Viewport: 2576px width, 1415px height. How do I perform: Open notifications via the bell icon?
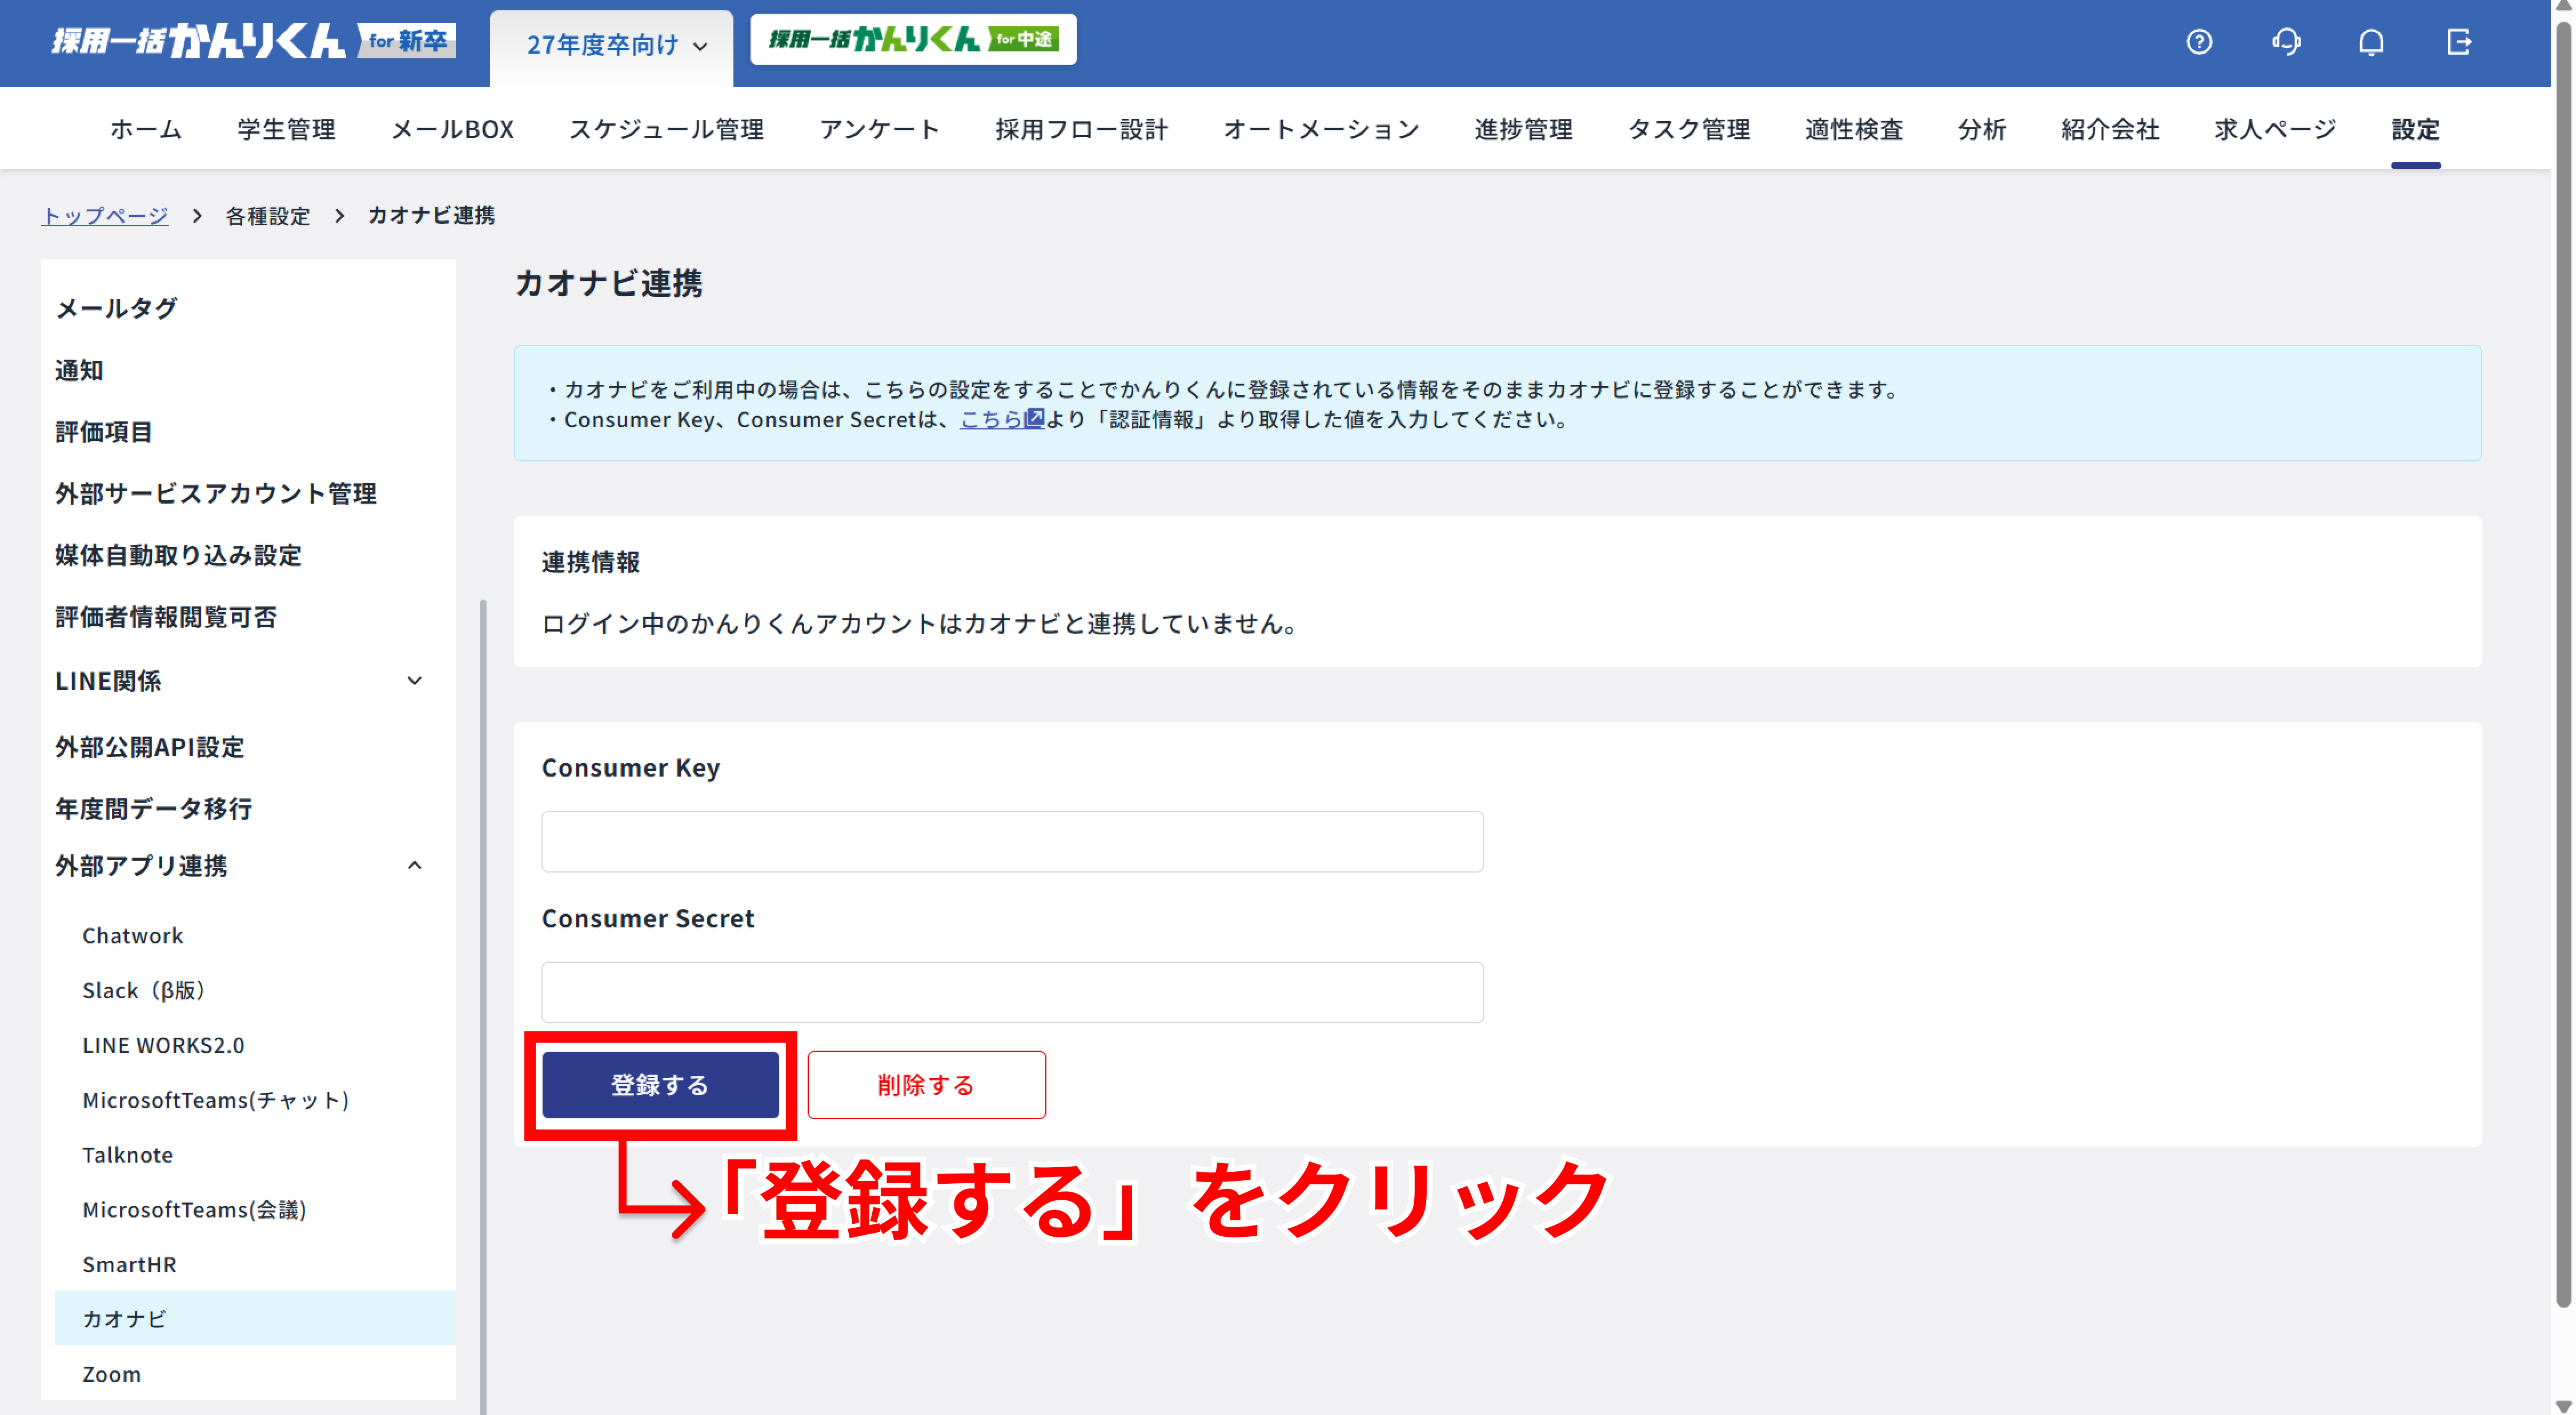point(2371,42)
